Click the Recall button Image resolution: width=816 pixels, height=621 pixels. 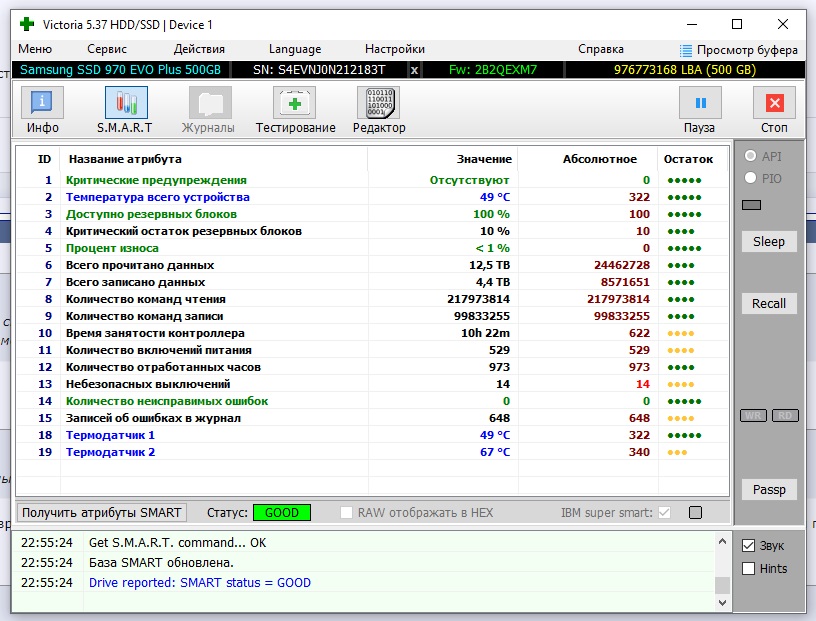(x=768, y=304)
